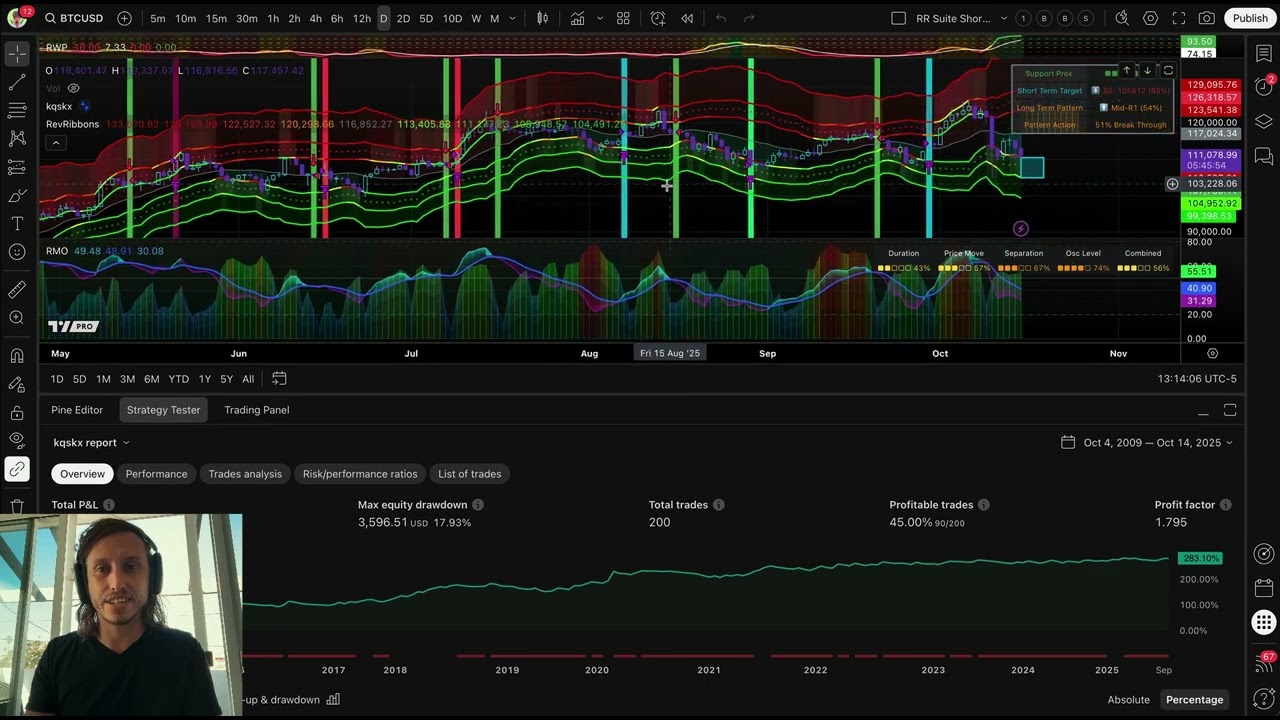
Task: Open the backtest date range dropdown
Action: point(1147,442)
